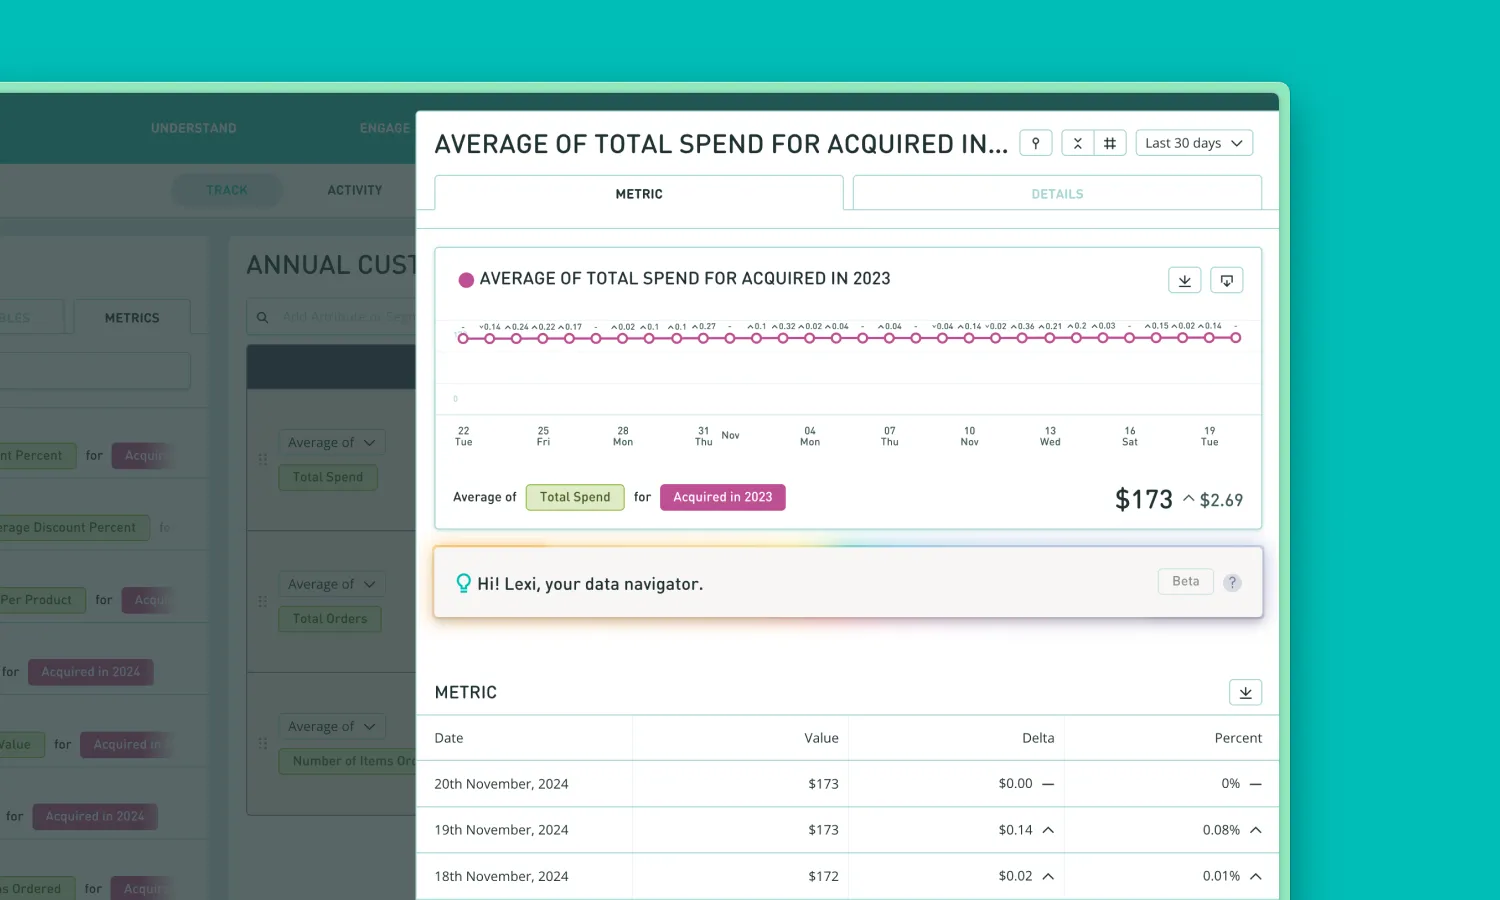Click the up arrow beside 0.01% percent
Screen dimensions: 1500x900
click(x=1256, y=876)
